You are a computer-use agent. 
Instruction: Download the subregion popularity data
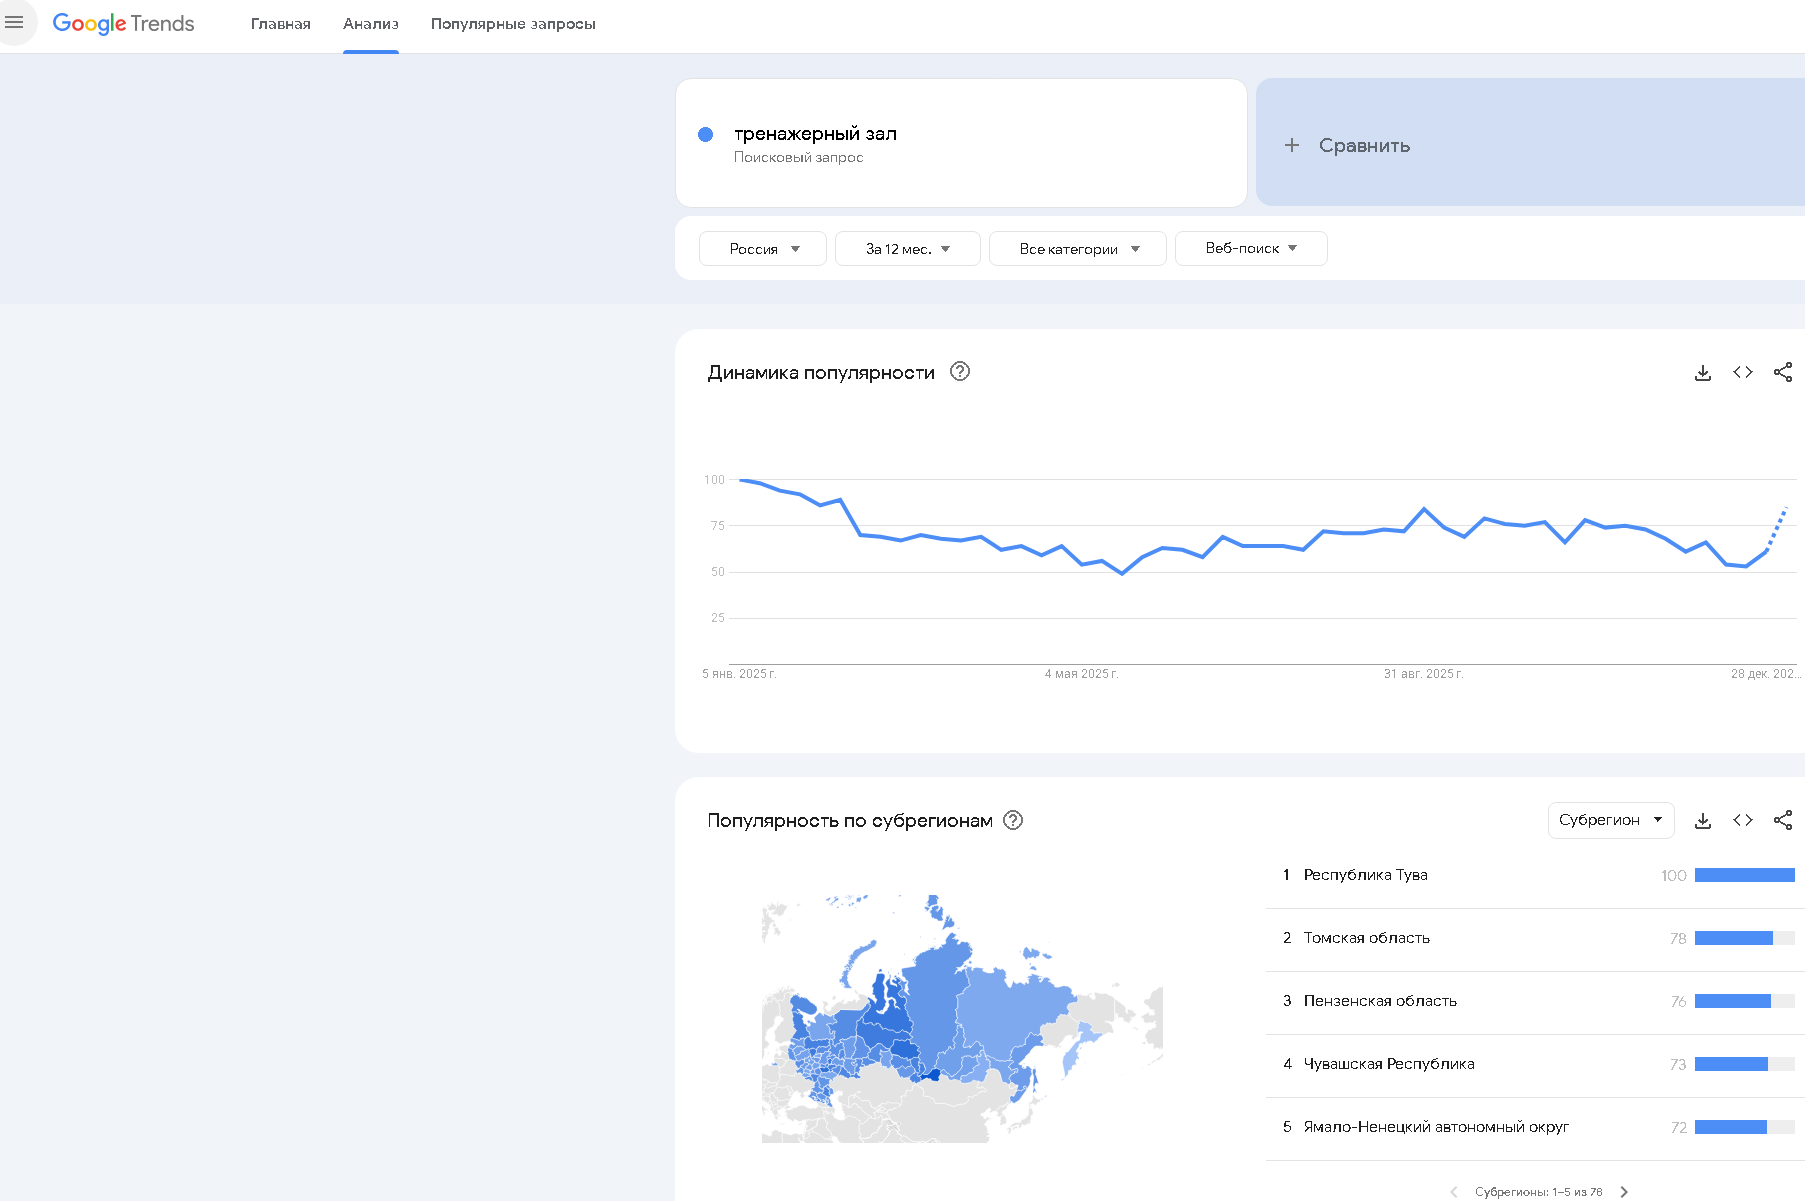[1703, 820]
